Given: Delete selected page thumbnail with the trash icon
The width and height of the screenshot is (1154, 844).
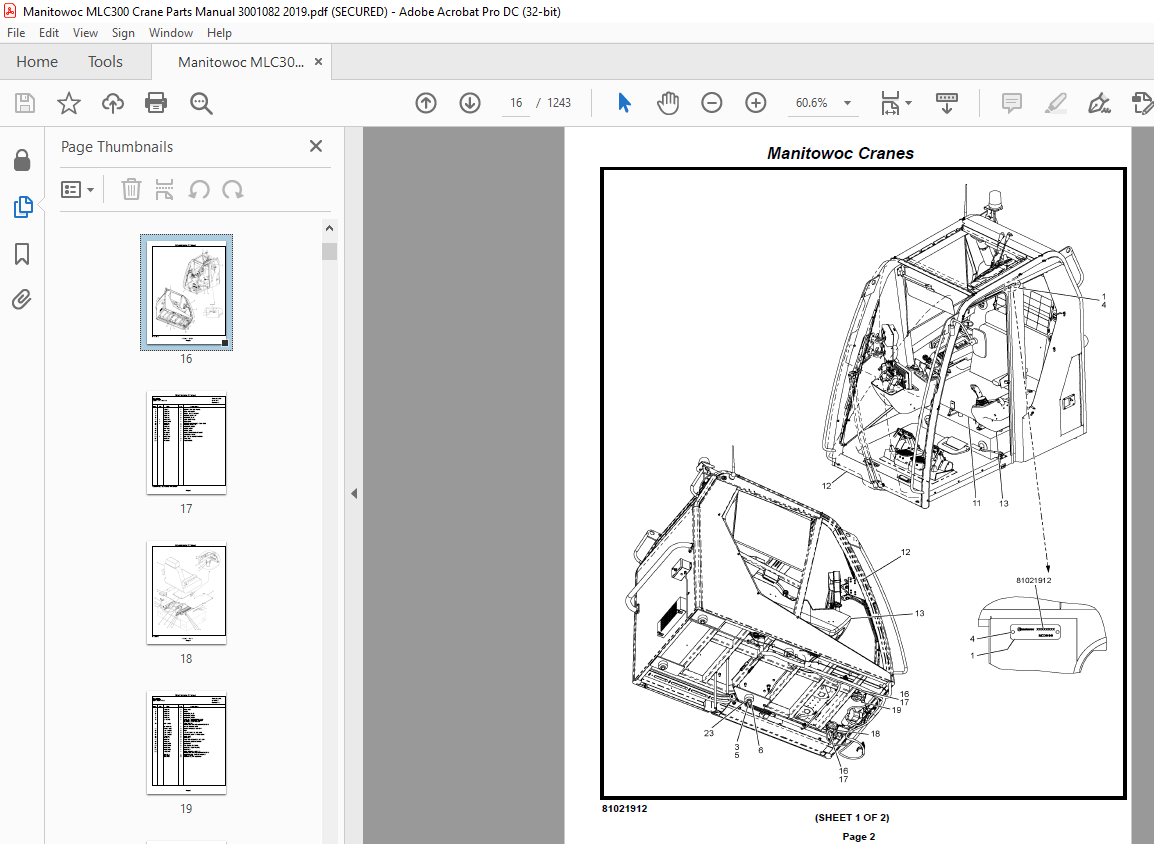Looking at the screenshot, I should coord(131,190).
